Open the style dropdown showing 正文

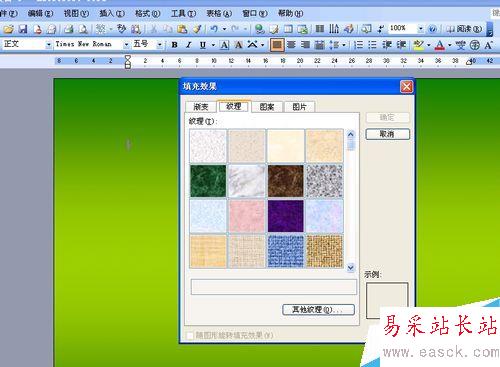point(49,44)
